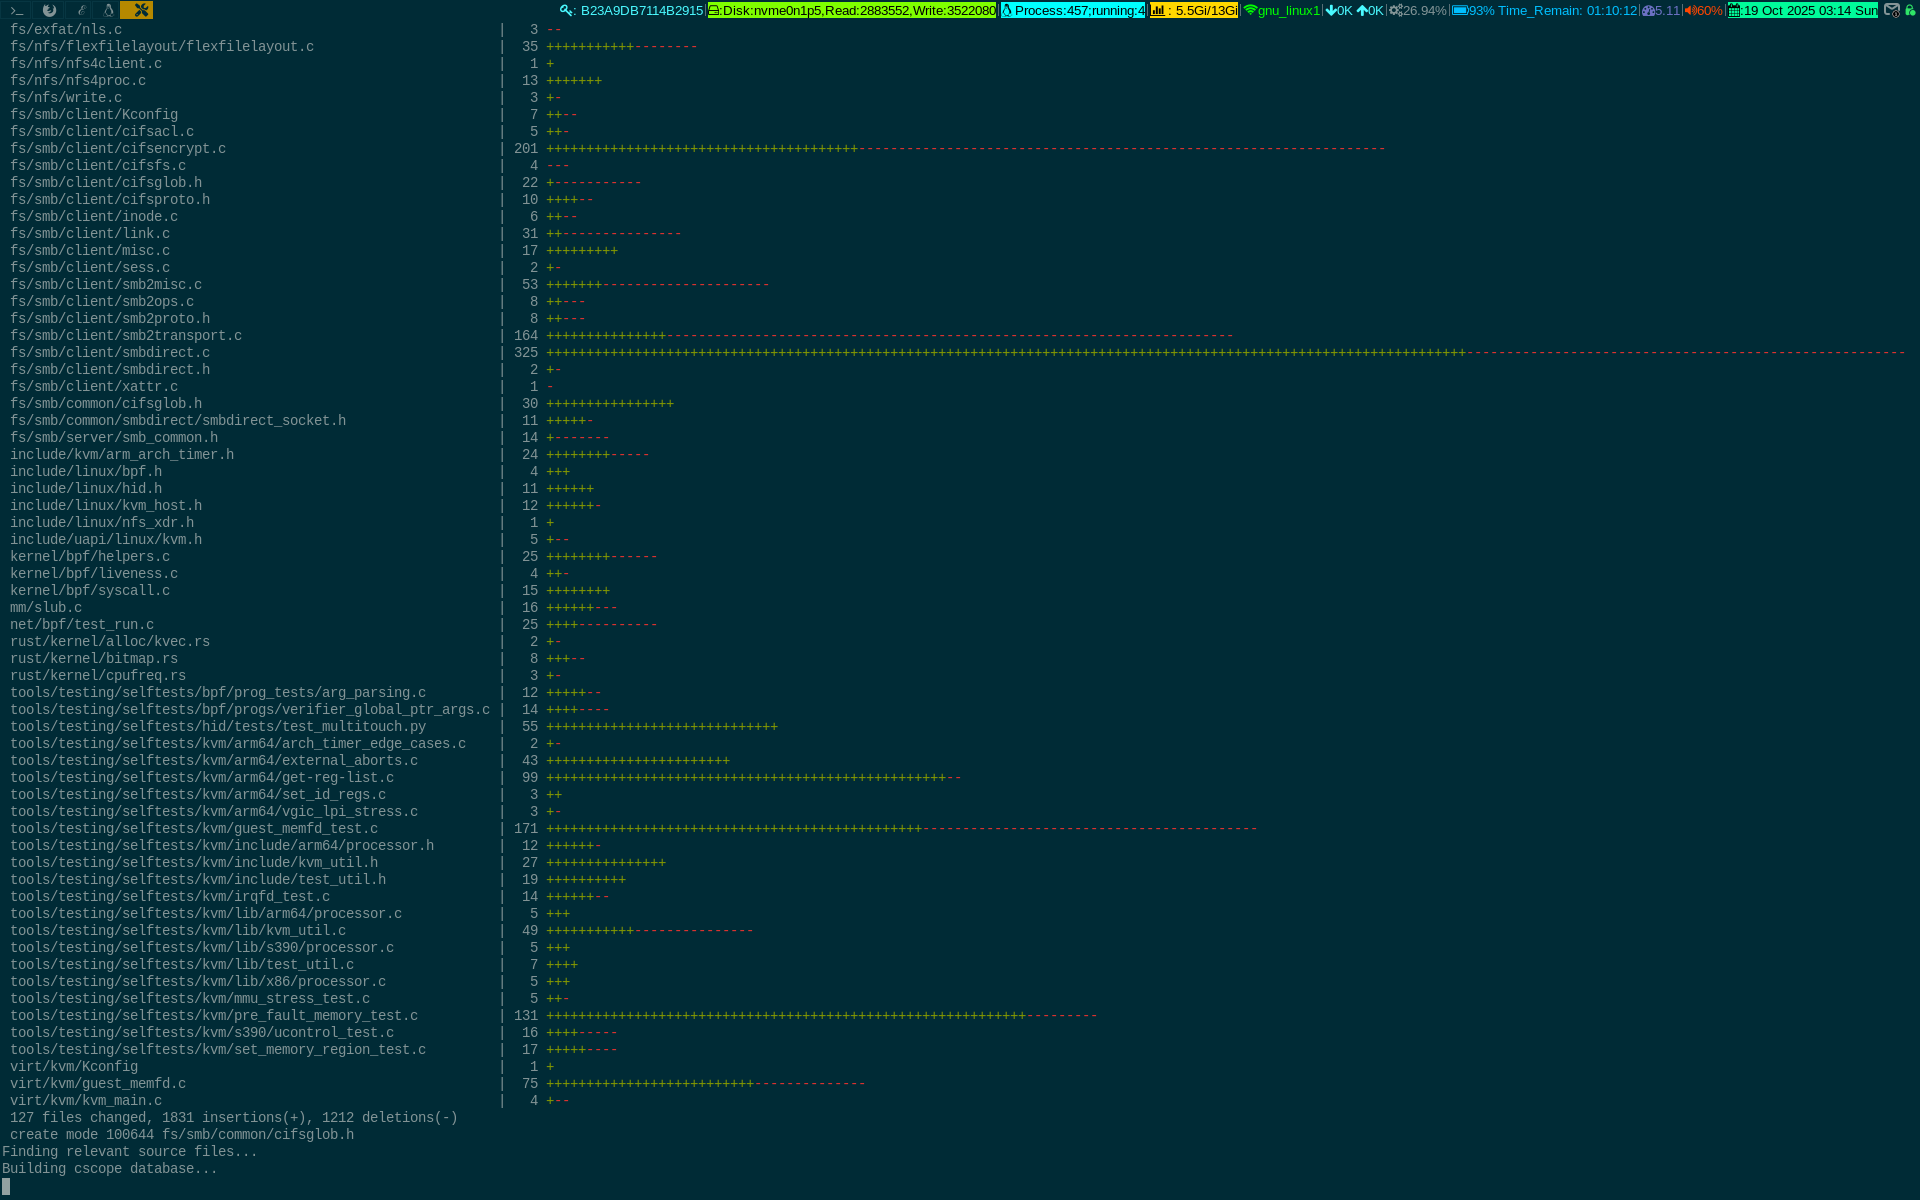
Task: Open the process count widget
Action: (x=1073, y=10)
